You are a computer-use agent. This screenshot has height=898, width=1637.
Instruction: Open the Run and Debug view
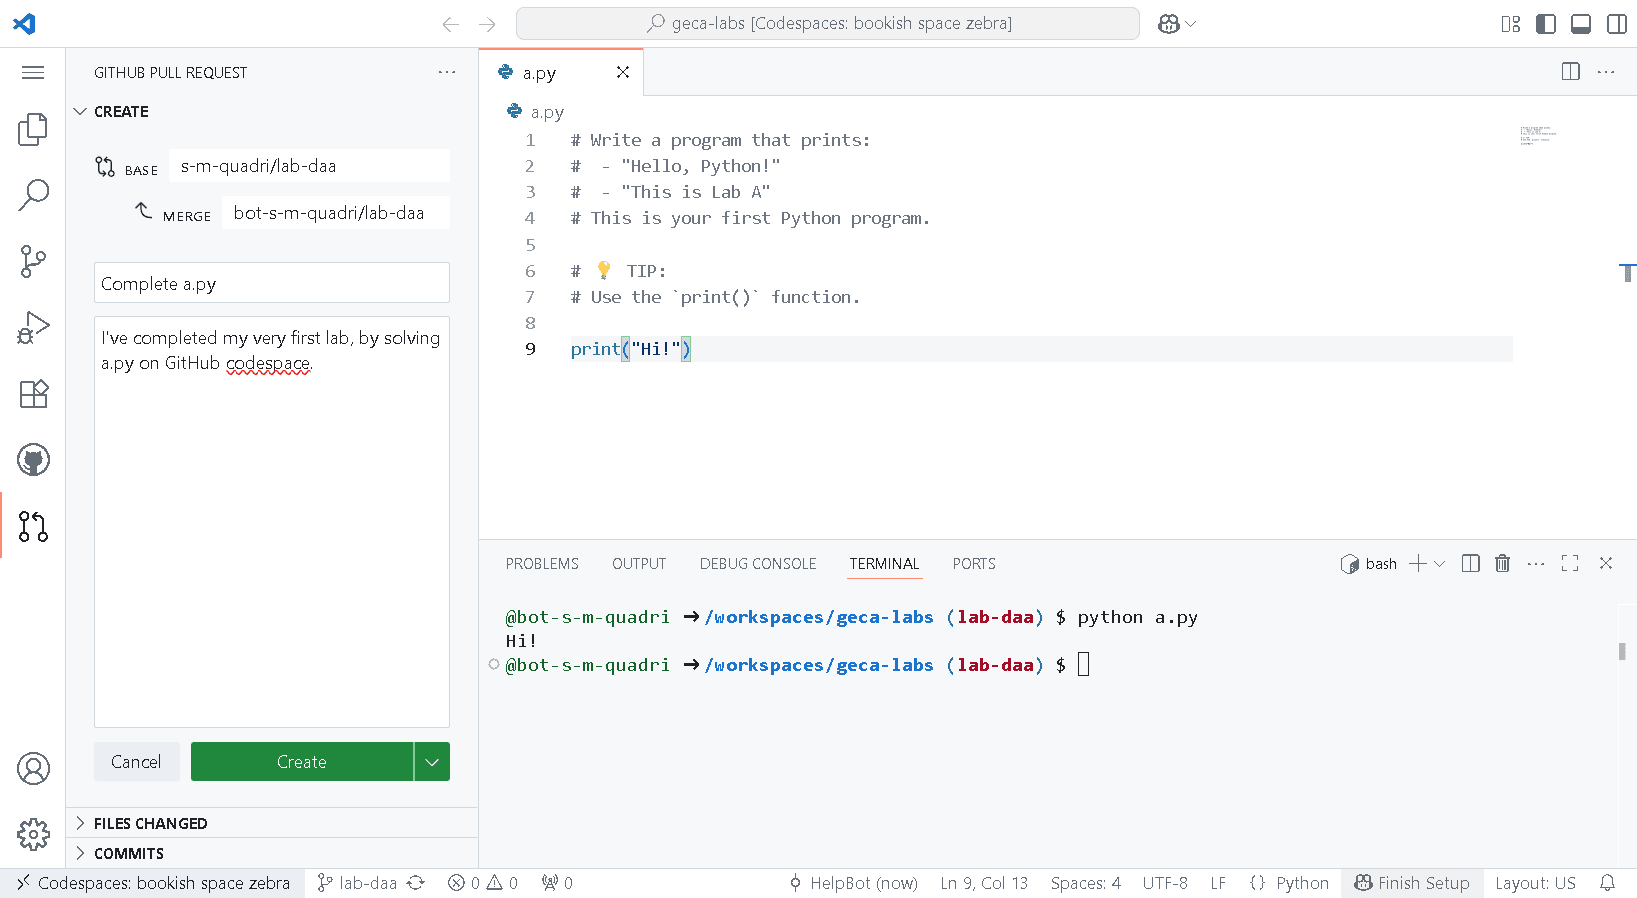[33, 328]
